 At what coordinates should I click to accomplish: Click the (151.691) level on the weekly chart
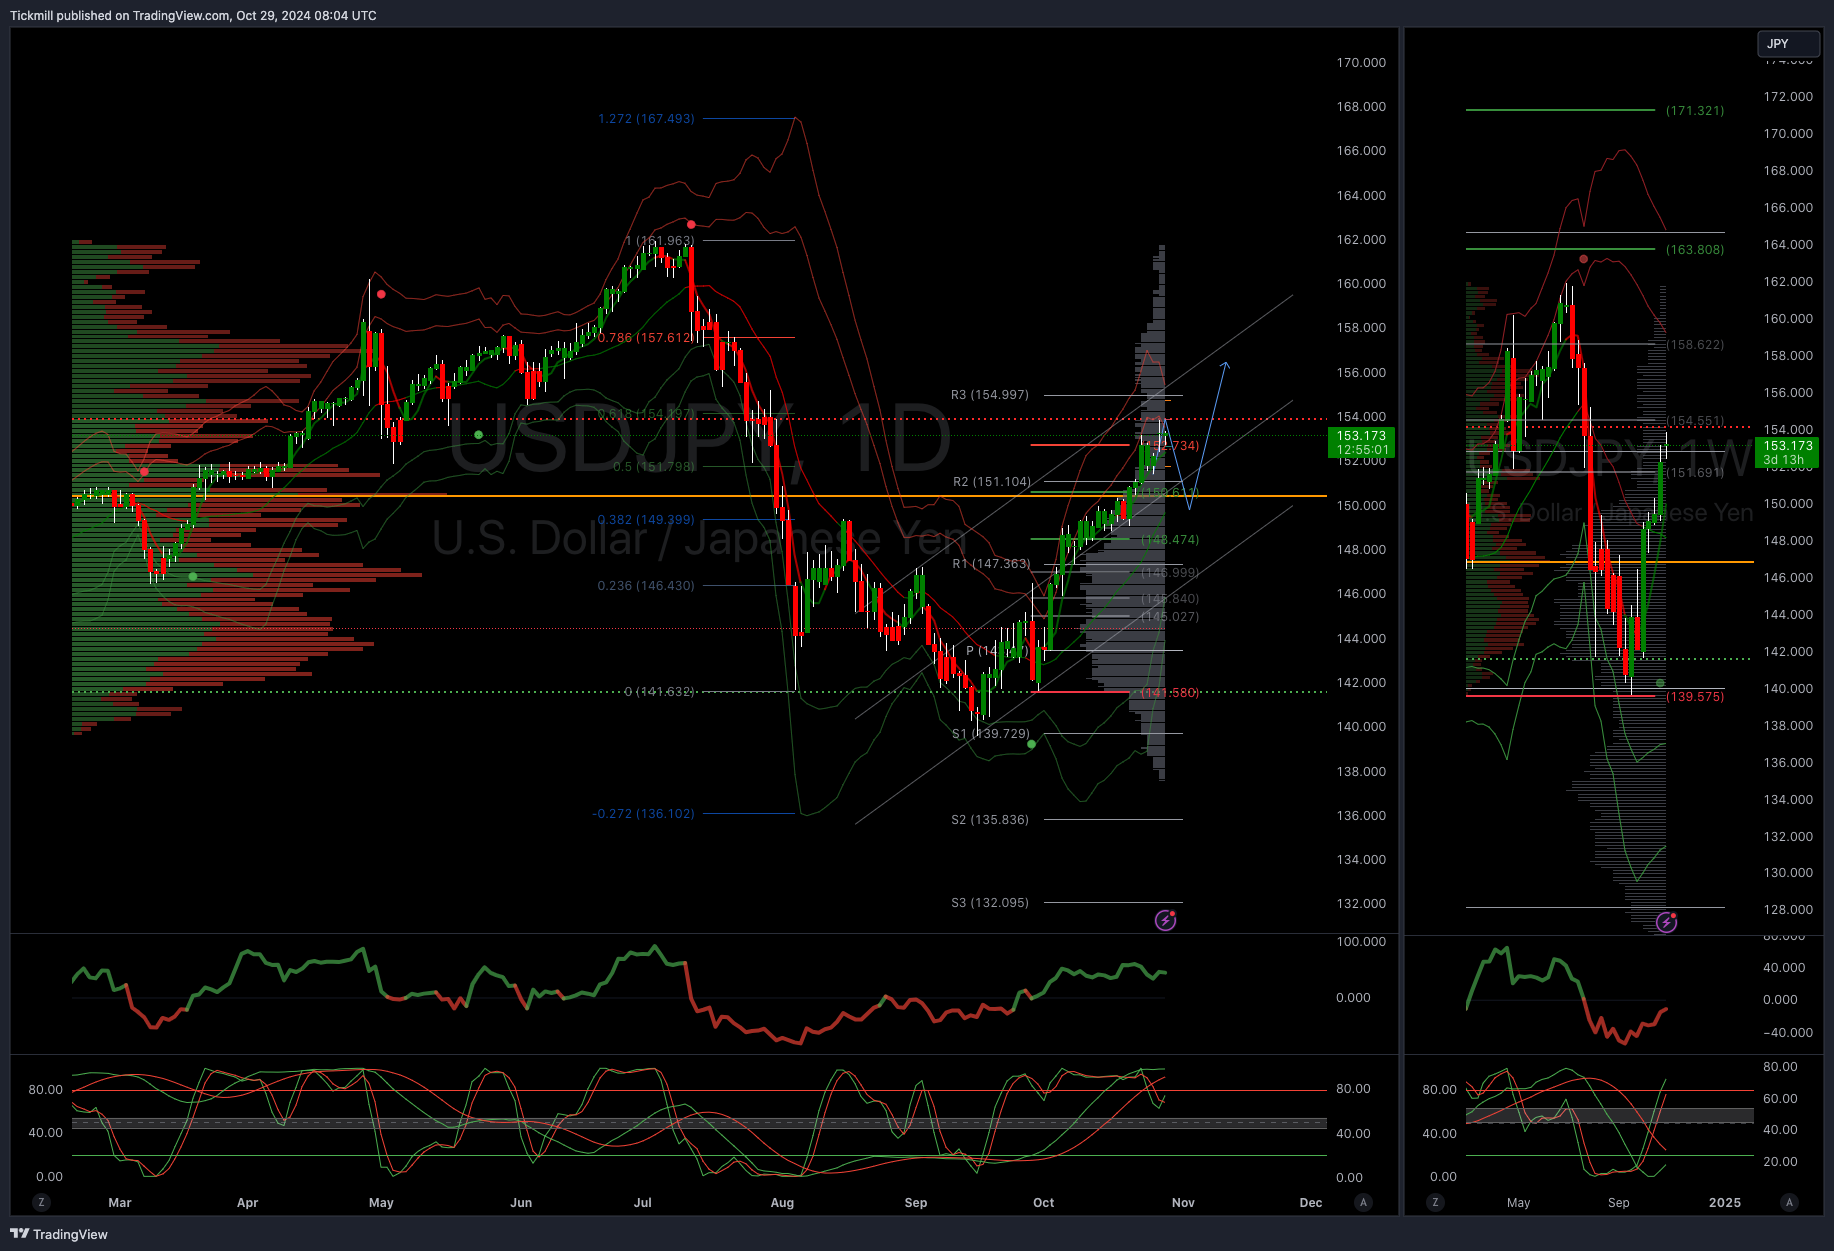click(1695, 473)
